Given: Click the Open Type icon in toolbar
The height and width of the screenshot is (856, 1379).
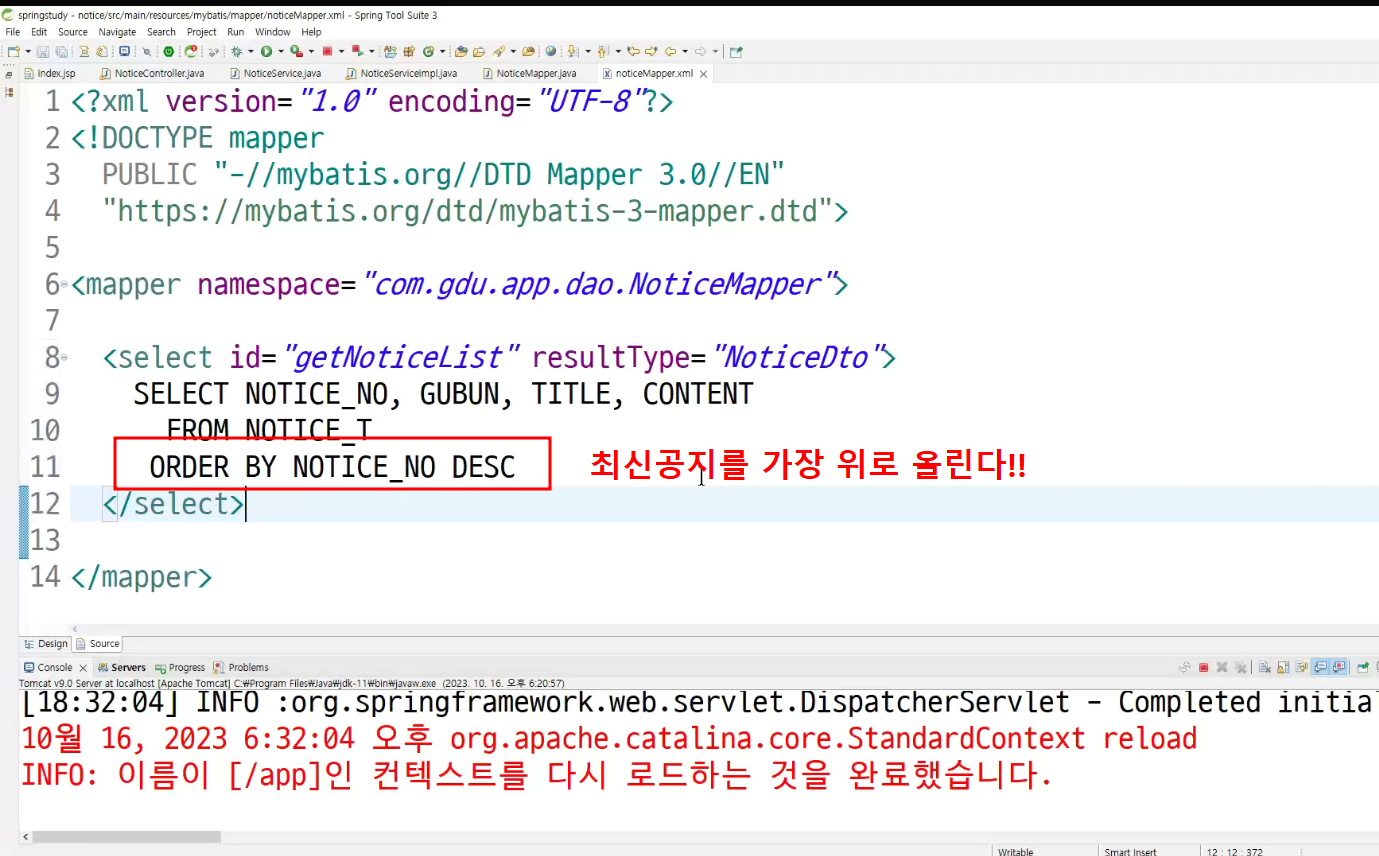Looking at the screenshot, I should 460,51.
